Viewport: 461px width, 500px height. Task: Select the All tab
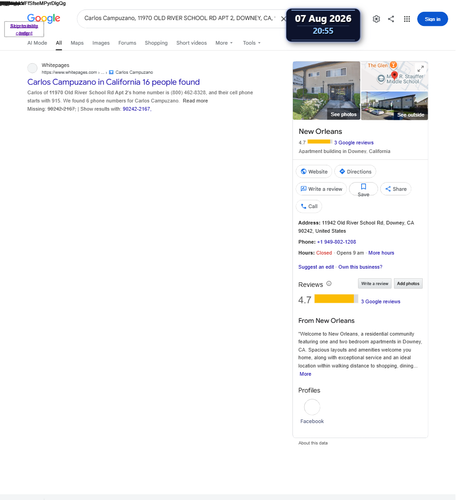(x=59, y=43)
